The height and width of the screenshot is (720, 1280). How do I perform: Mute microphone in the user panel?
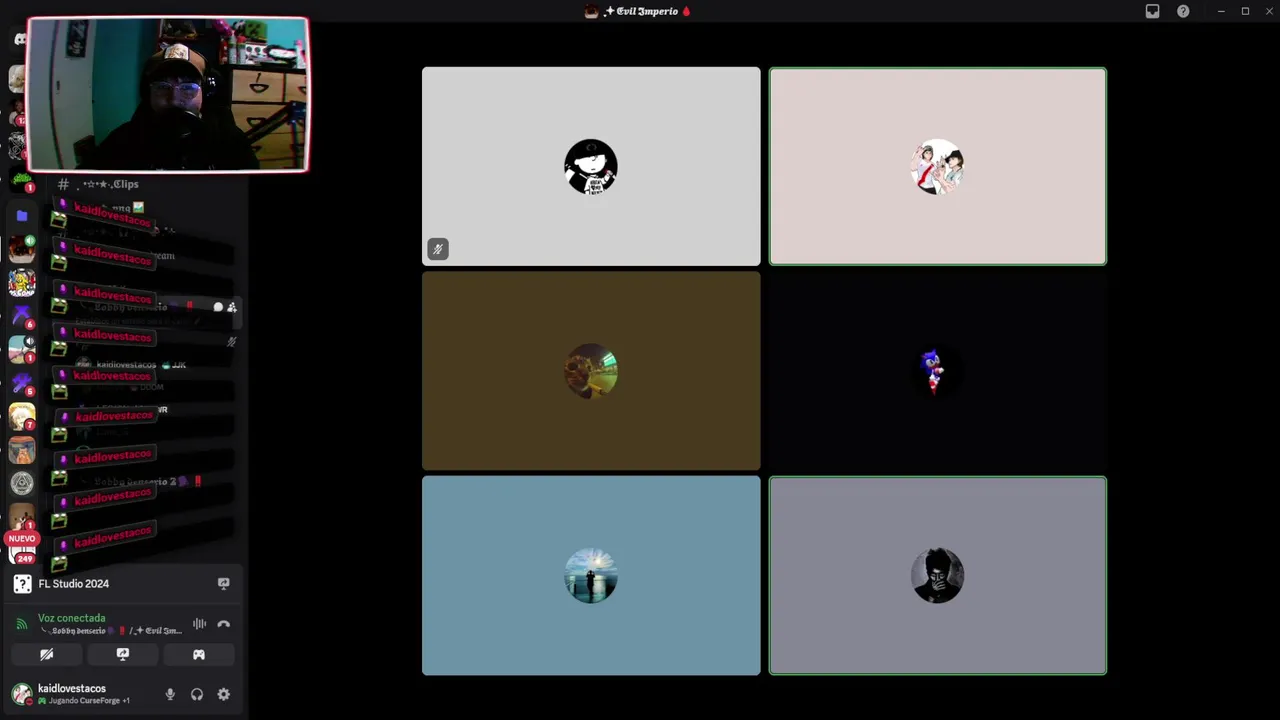[170, 694]
